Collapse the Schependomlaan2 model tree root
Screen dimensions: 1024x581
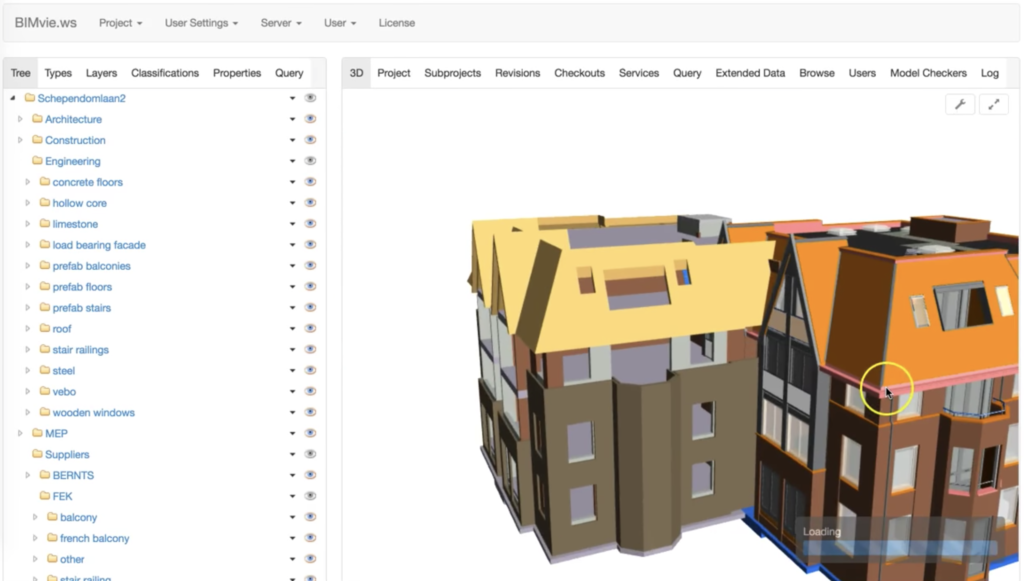click(12, 98)
